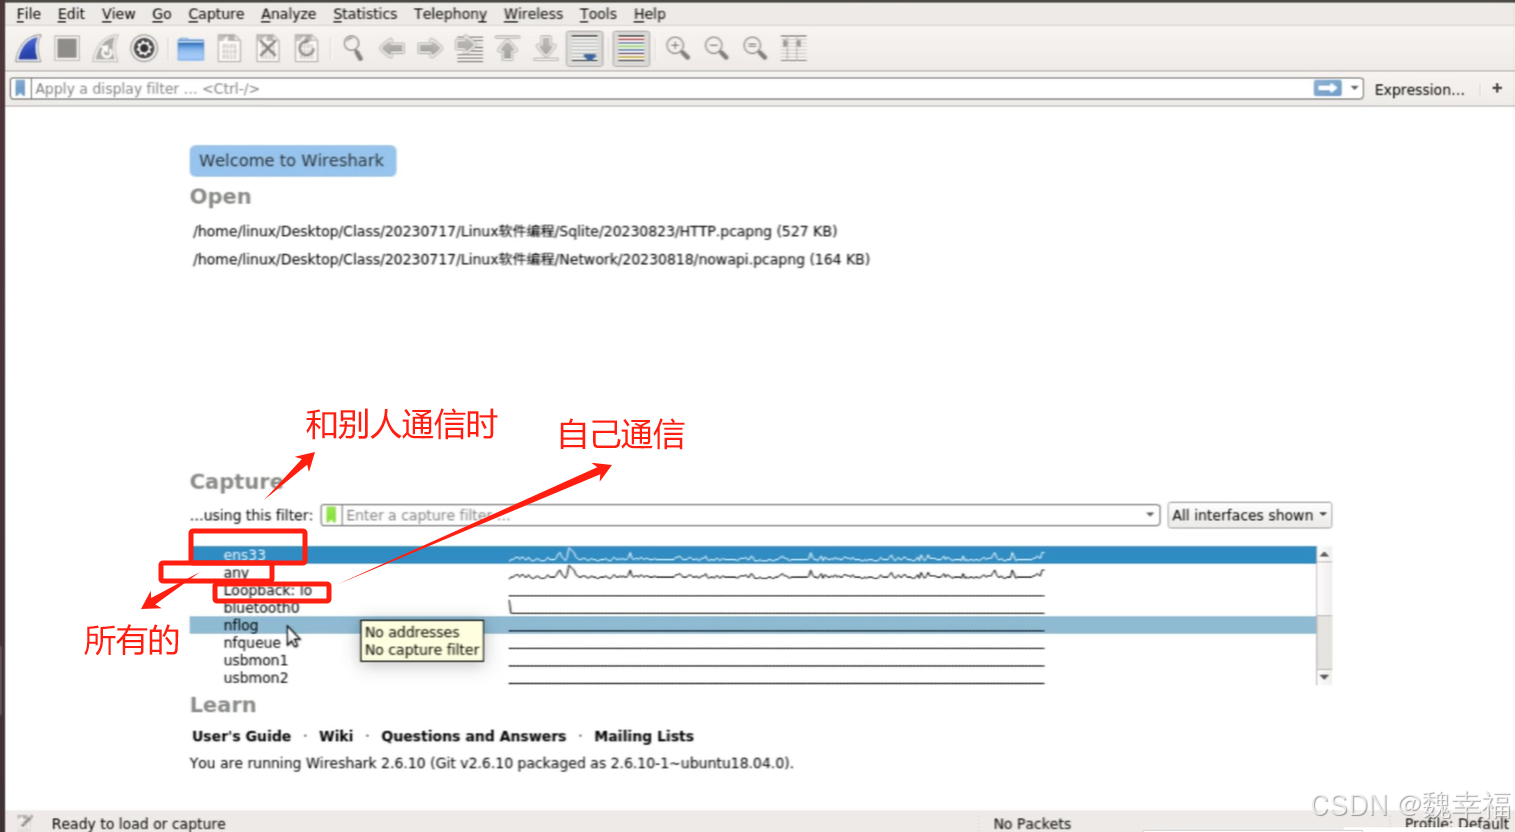Add display filter button with plus icon
The width and height of the screenshot is (1515, 832).
tap(1497, 88)
